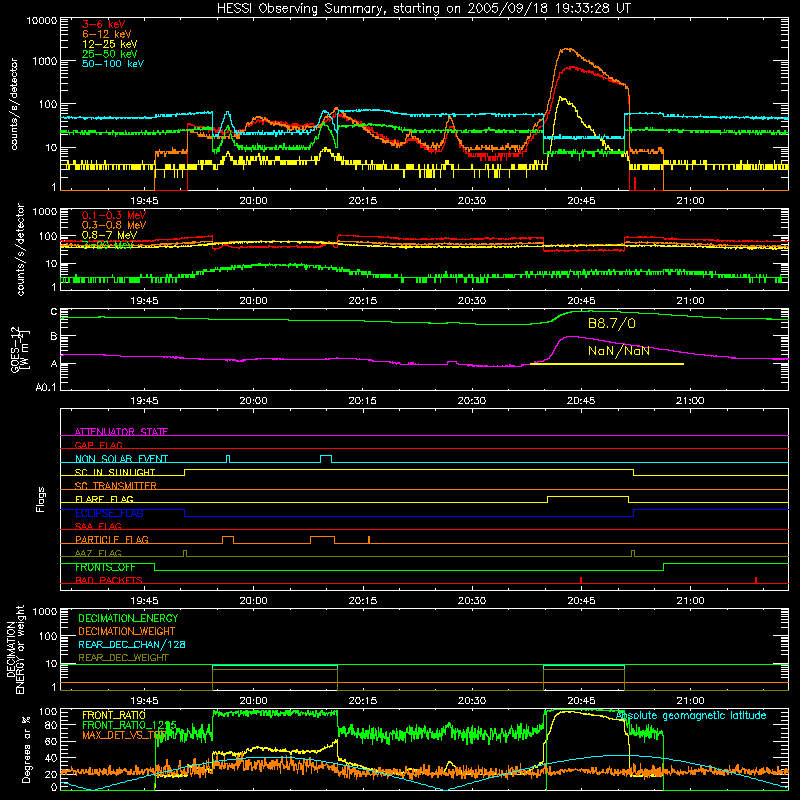The width and height of the screenshot is (800, 800).
Task: Click the FRONT_RATIO_1225 legend label
Action: coord(129,724)
